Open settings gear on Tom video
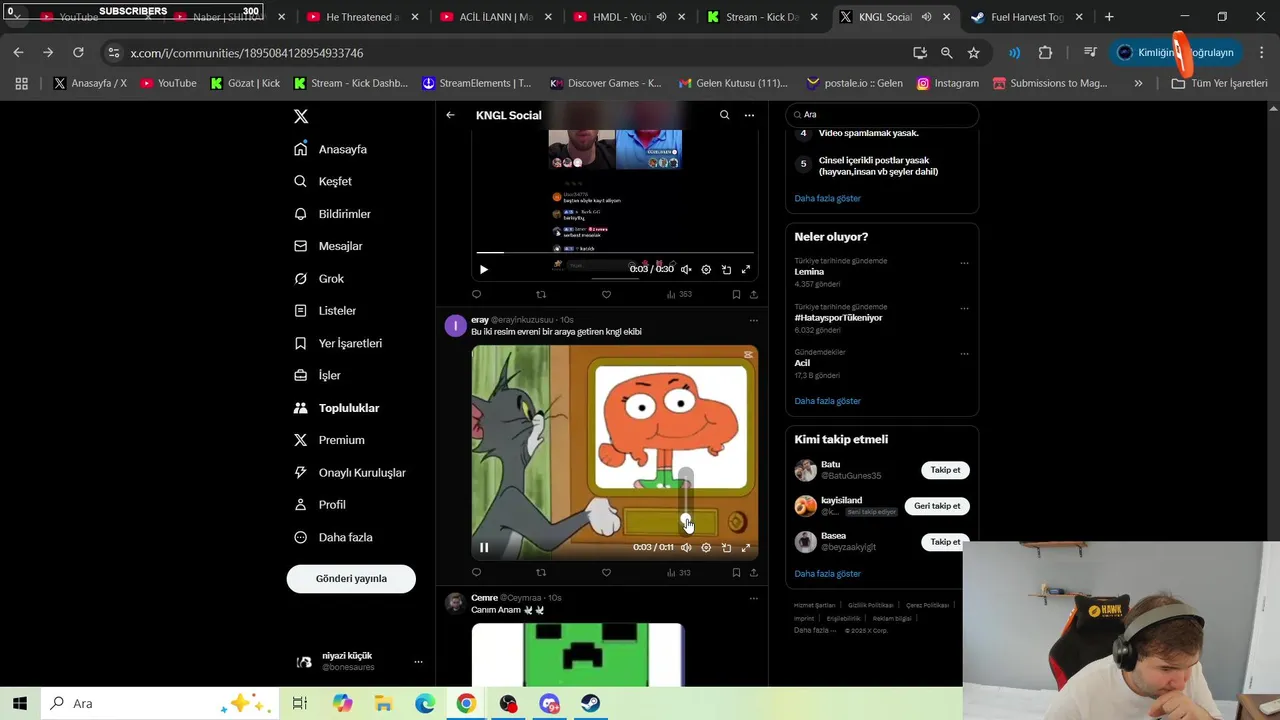The width and height of the screenshot is (1280, 720). [x=706, y=547]
